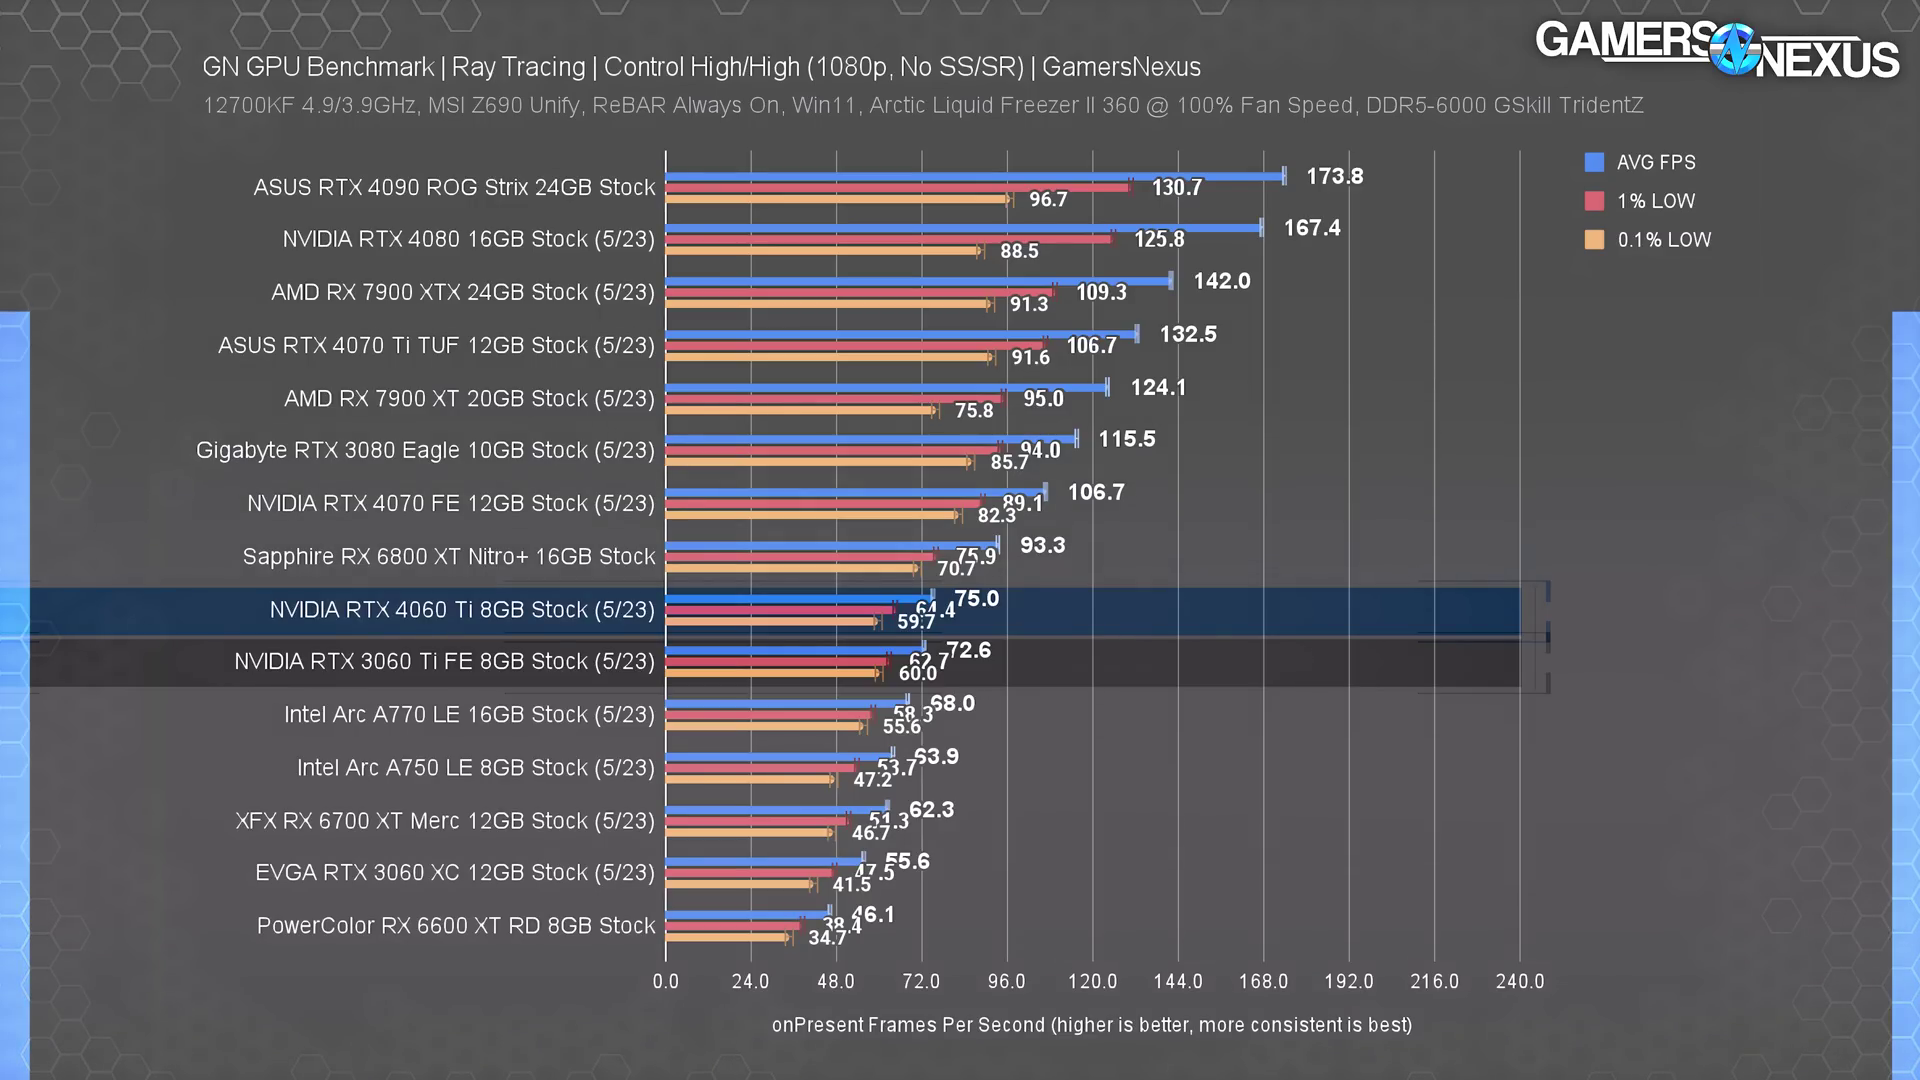Click the onPresent Frames Per Second axis title

[1091, 1025]
